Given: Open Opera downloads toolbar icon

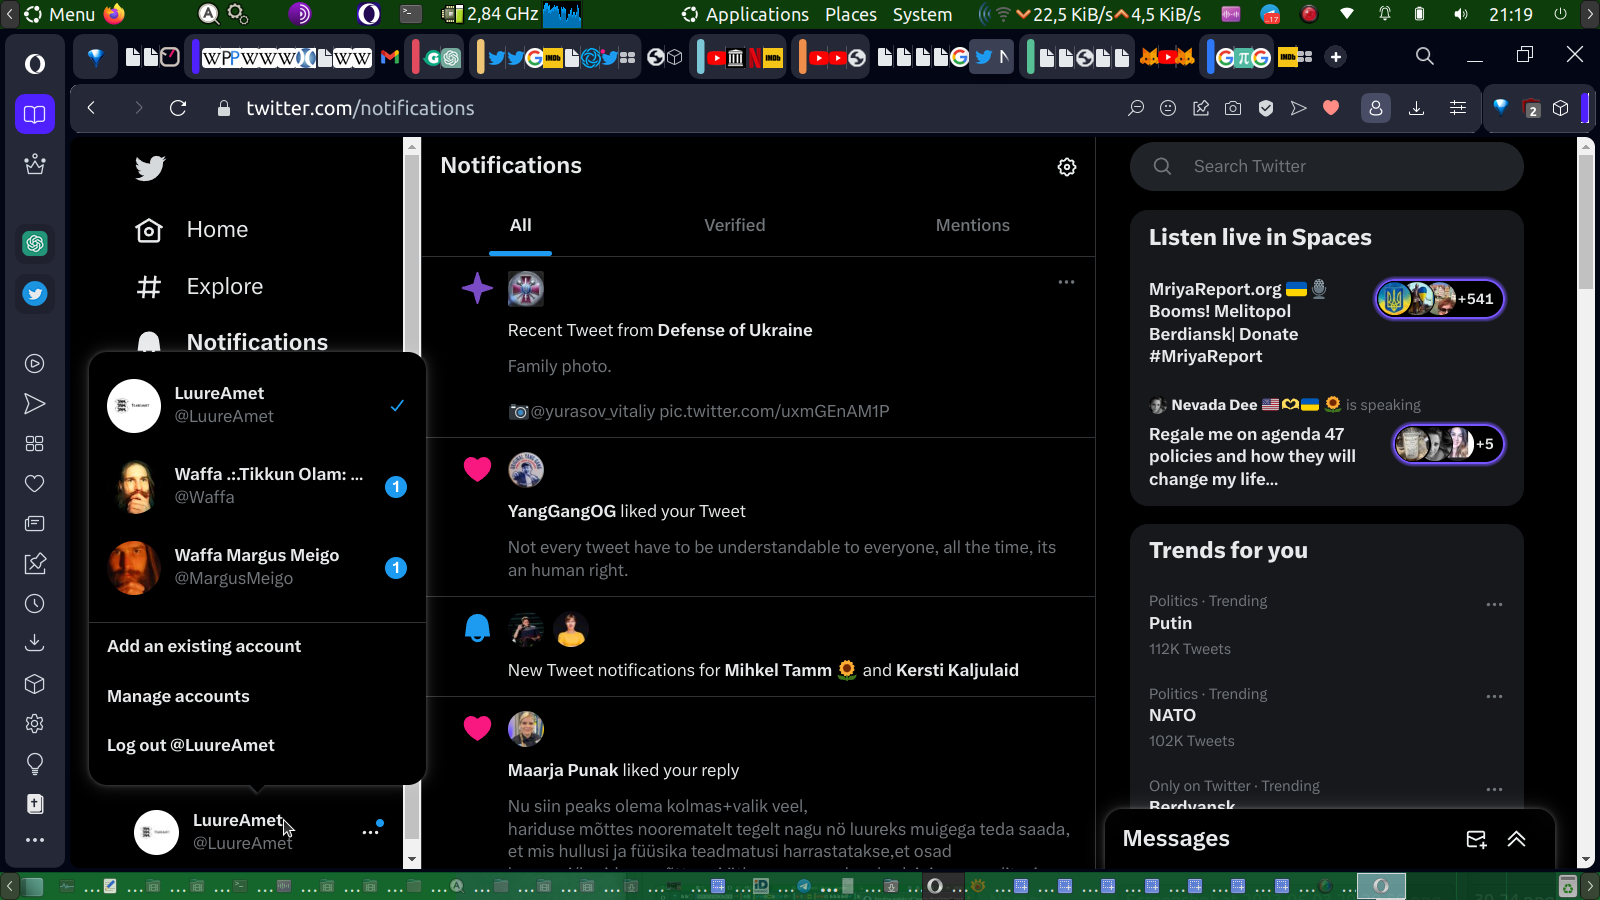Looking at the screenshot, I should point(1416,108).
